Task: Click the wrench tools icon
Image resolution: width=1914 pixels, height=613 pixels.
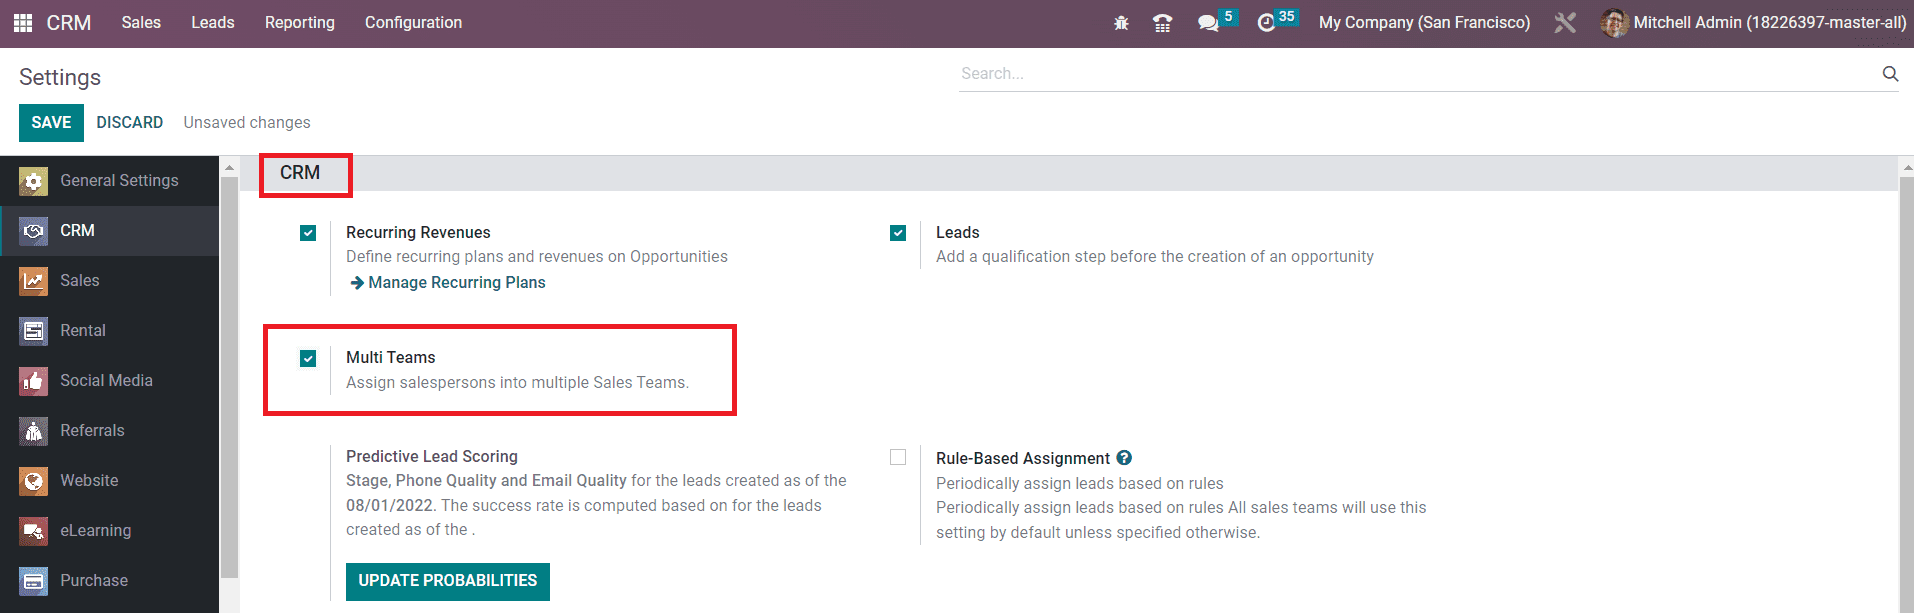Action: point(1565,23)
